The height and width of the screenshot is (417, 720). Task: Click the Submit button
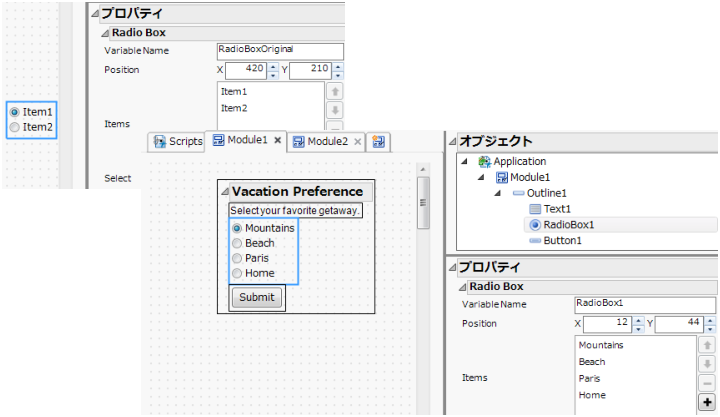tap(256, 297)
